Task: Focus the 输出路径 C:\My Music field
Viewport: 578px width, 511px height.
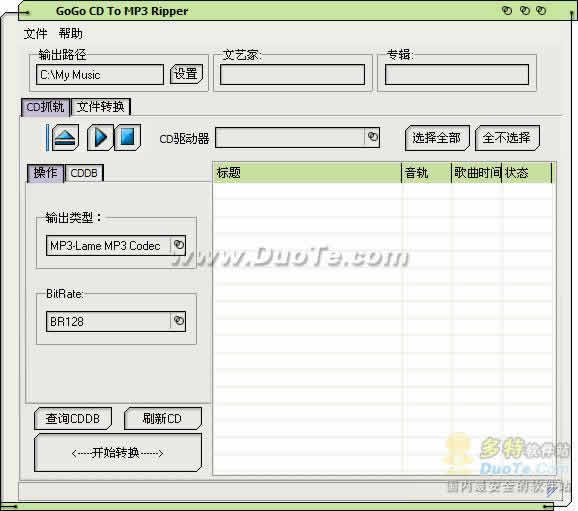Action: click(x=100, y=74)
